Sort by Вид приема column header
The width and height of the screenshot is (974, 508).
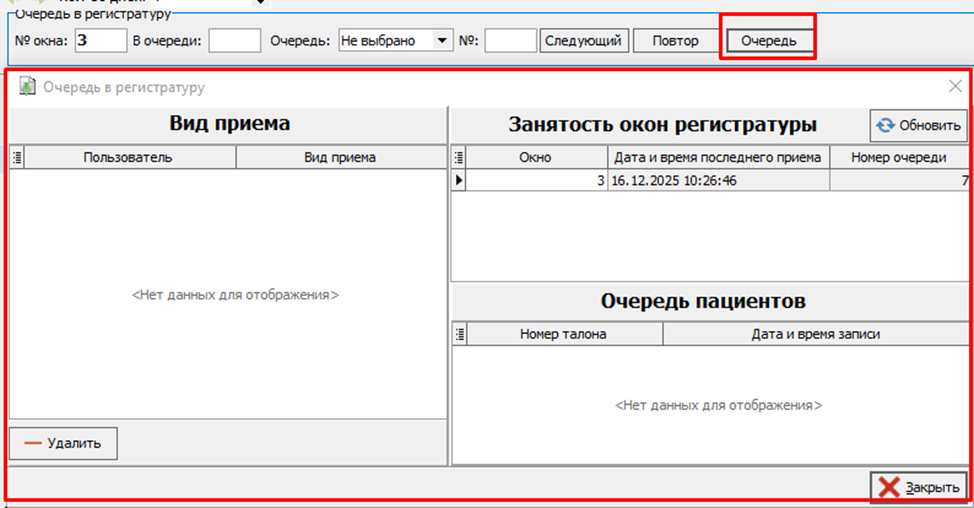point(340,157)
